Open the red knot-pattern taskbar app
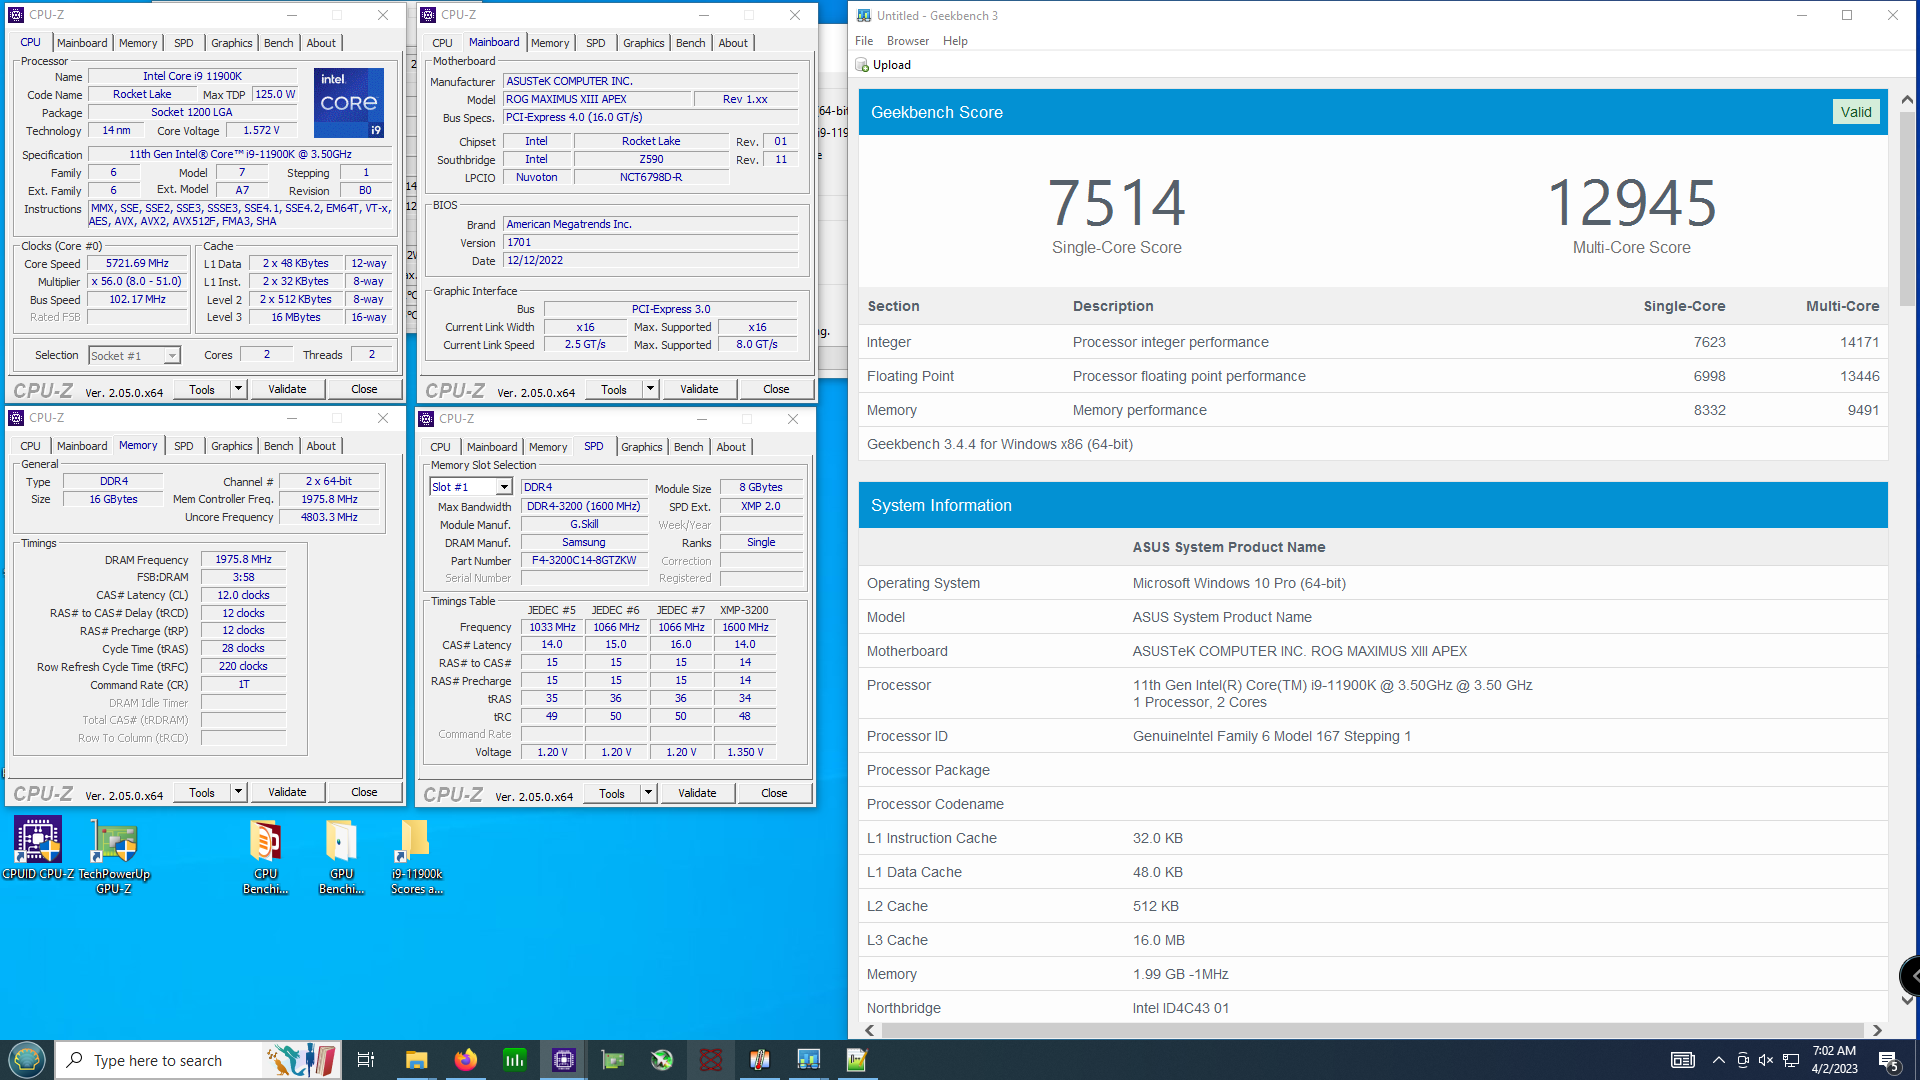 point(710,1060)
